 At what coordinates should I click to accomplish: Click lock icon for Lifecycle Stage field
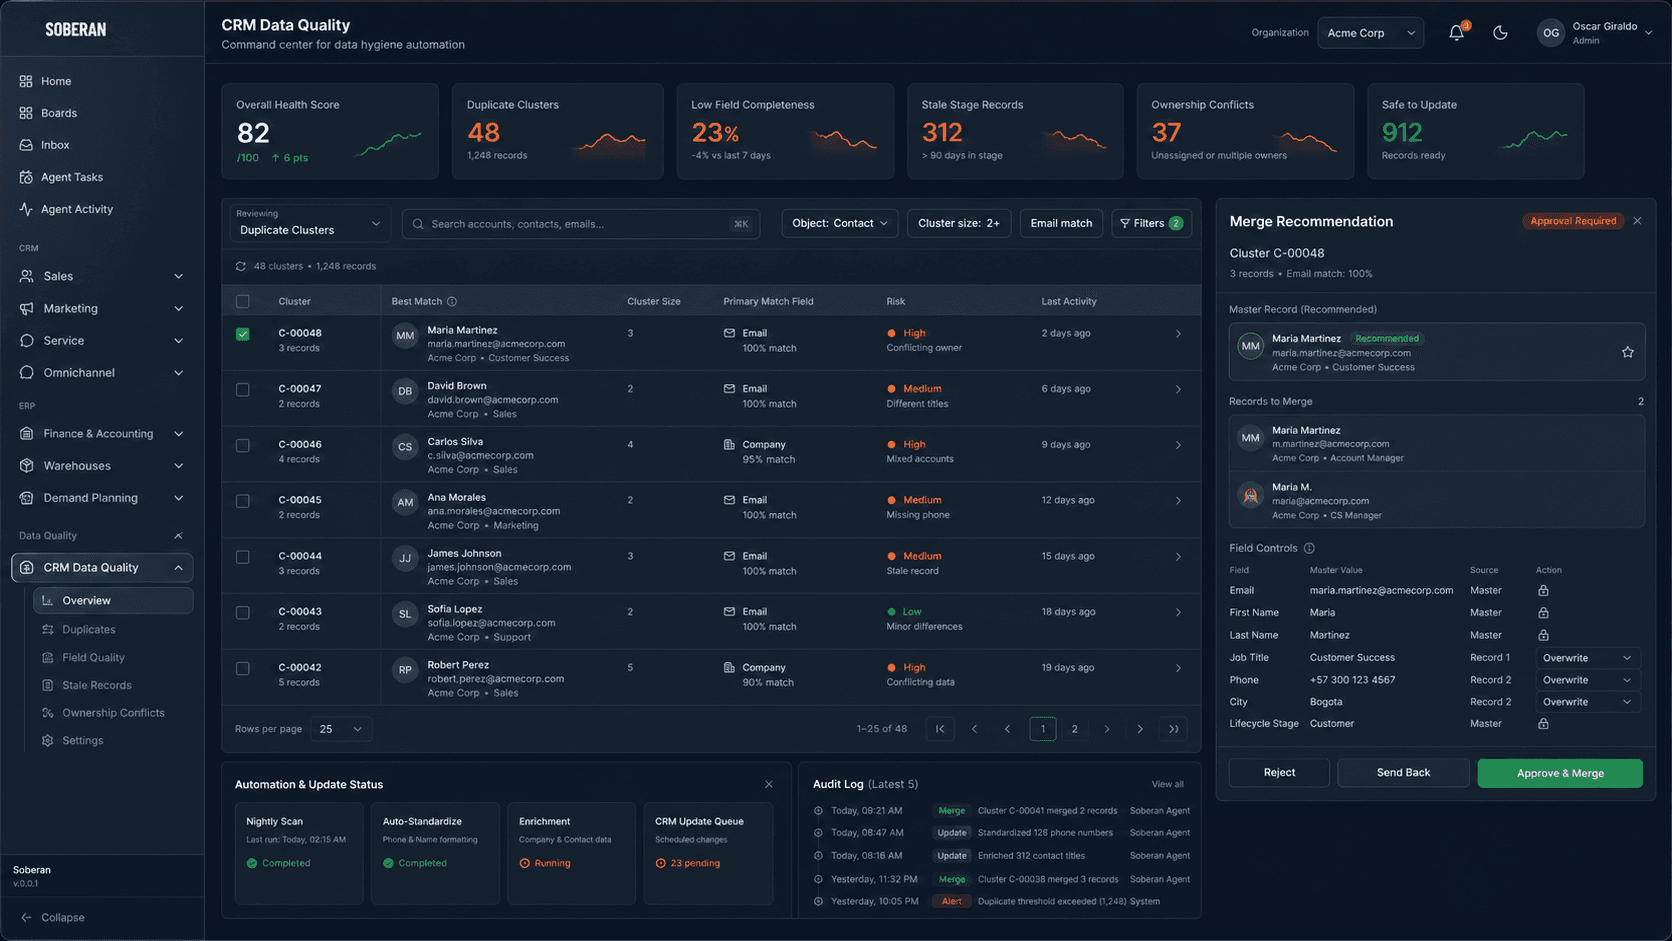(1543, 724)
